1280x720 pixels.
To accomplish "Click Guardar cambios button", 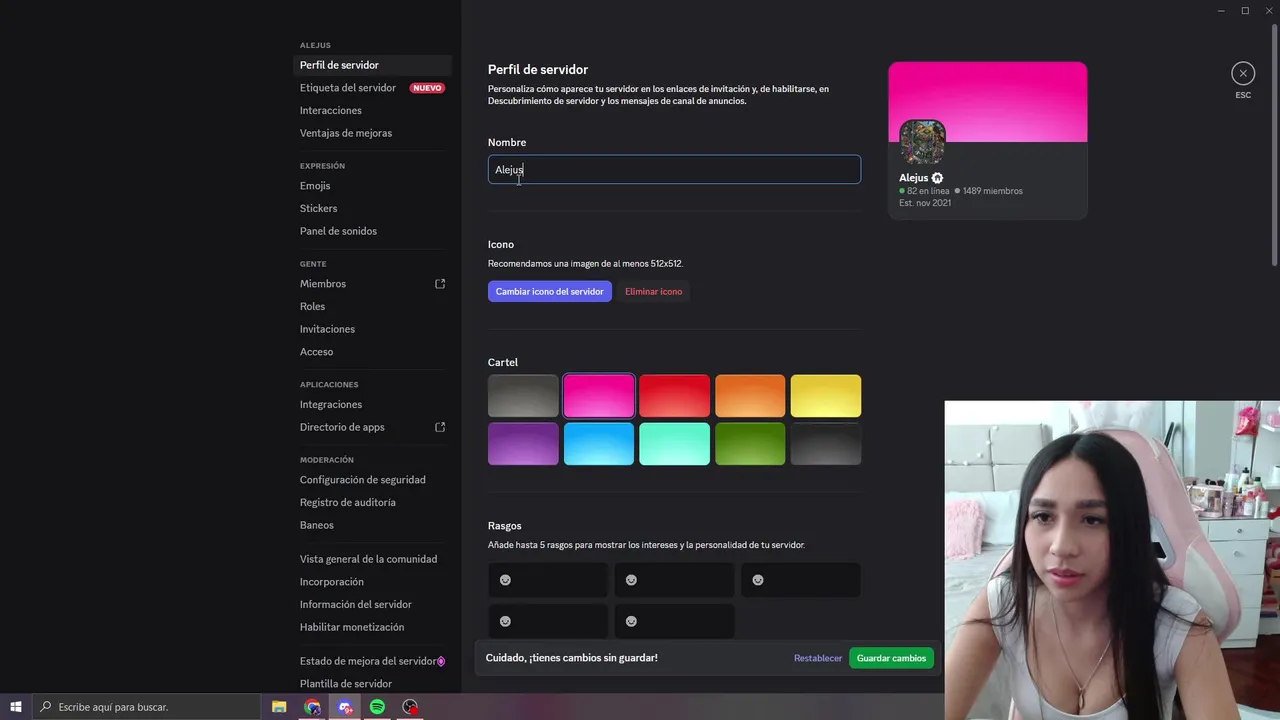I will point(891,658).
